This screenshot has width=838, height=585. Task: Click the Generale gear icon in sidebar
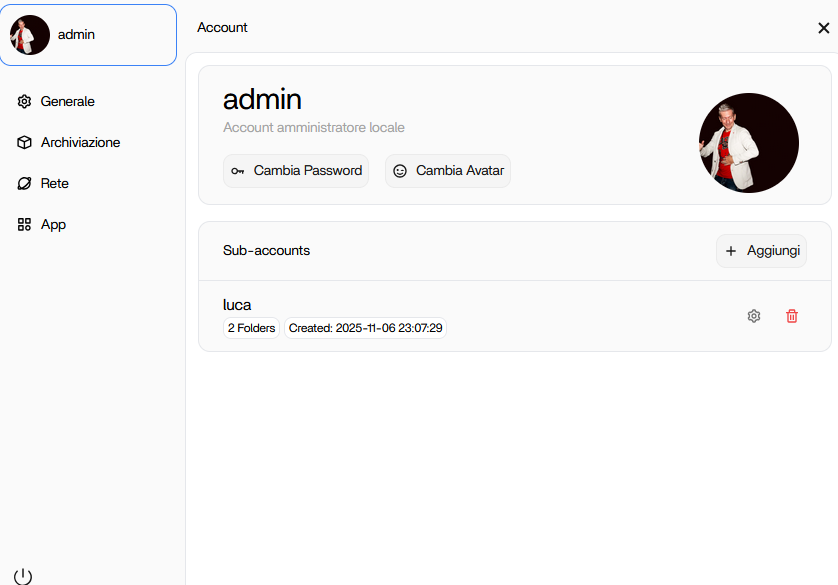pyautogui.click(x=25, y=101)
